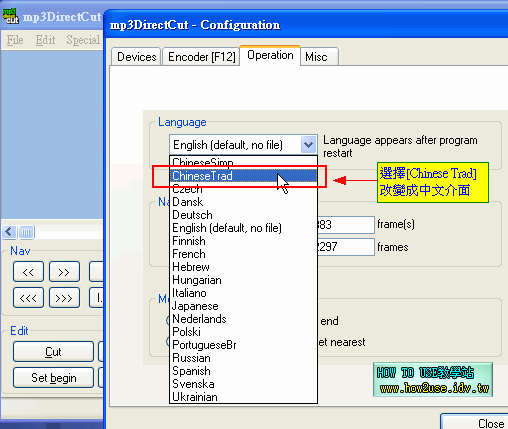Select Finnish language option
508x429 pixels.
243,241
